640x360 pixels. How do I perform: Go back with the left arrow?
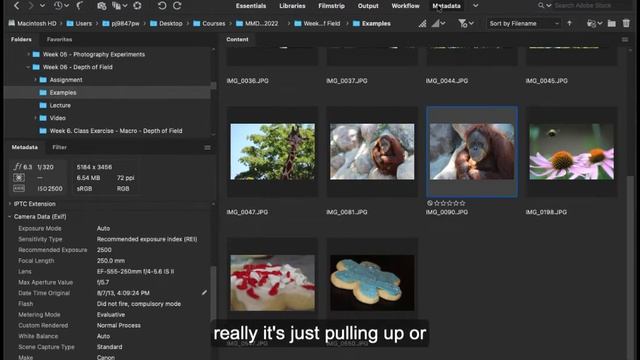coord(17,6)
